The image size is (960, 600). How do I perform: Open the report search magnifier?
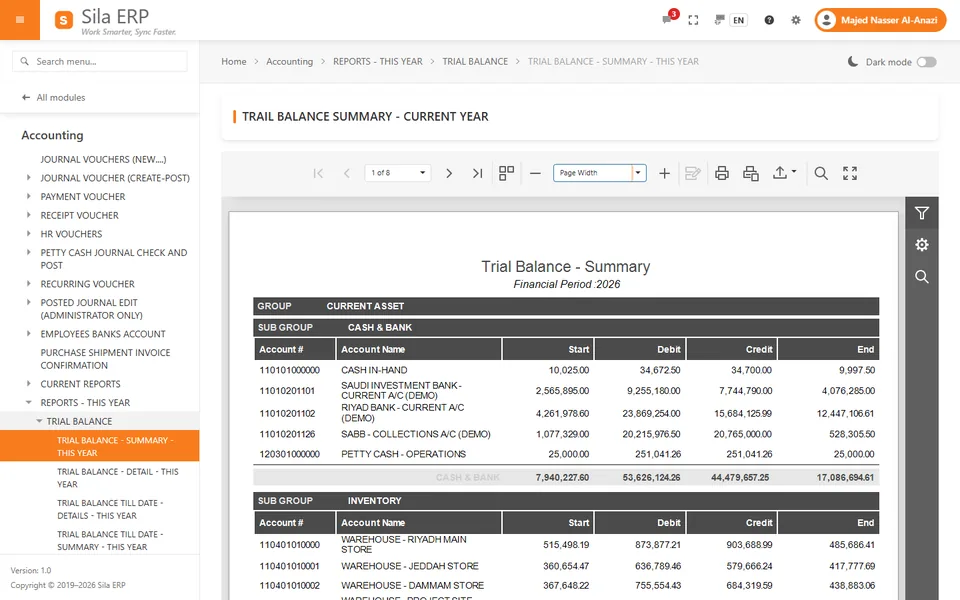pos(821,173)
